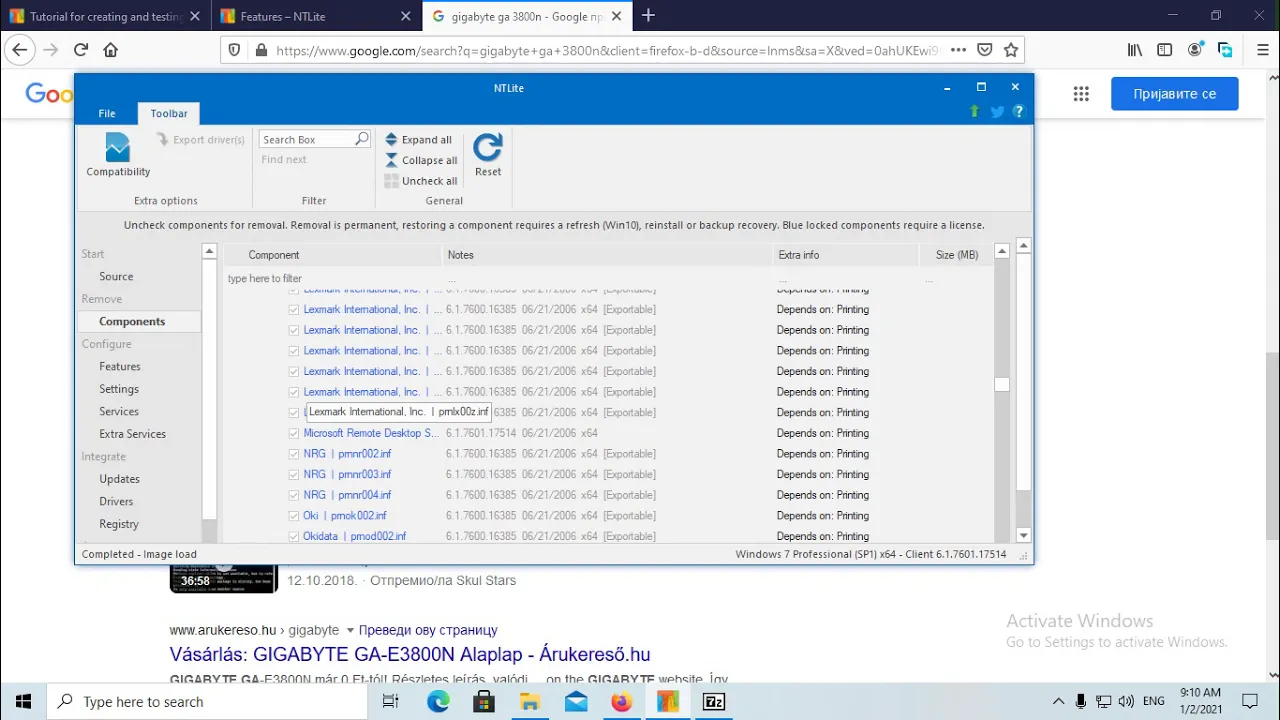Screen dimensions: 1280x720
Task: Uncheck the Oki pmok002.inf checkbox
Action: 293,516
